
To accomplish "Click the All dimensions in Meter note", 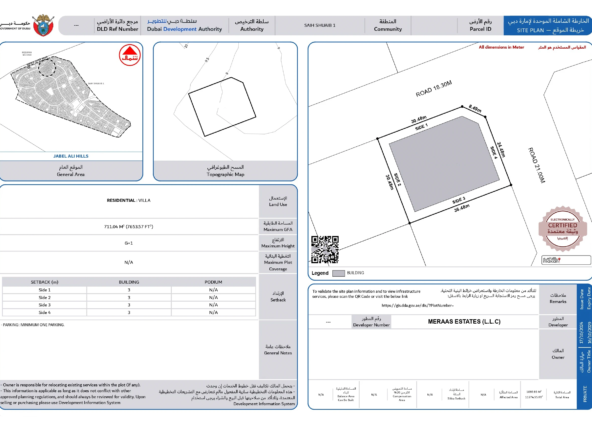I will click(x=501, y=47).
